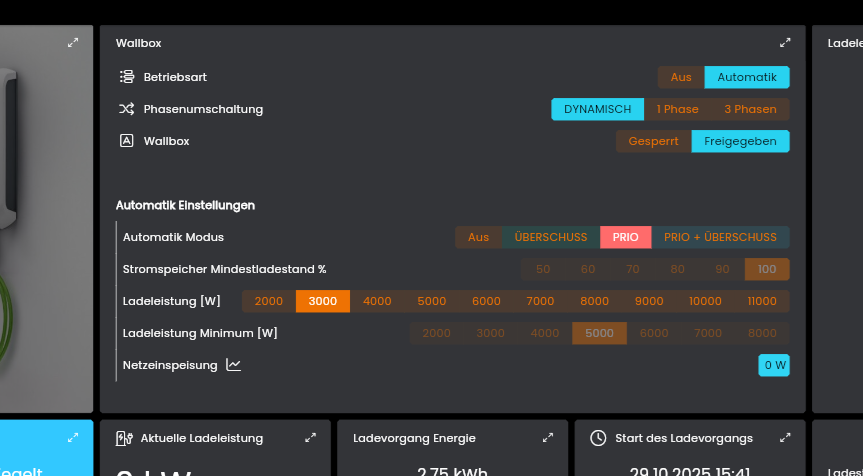Screen dimensions: 863x476
Task: Click the clock icon beside Start des Ladevorgangs
Action: tap(598, 438)
